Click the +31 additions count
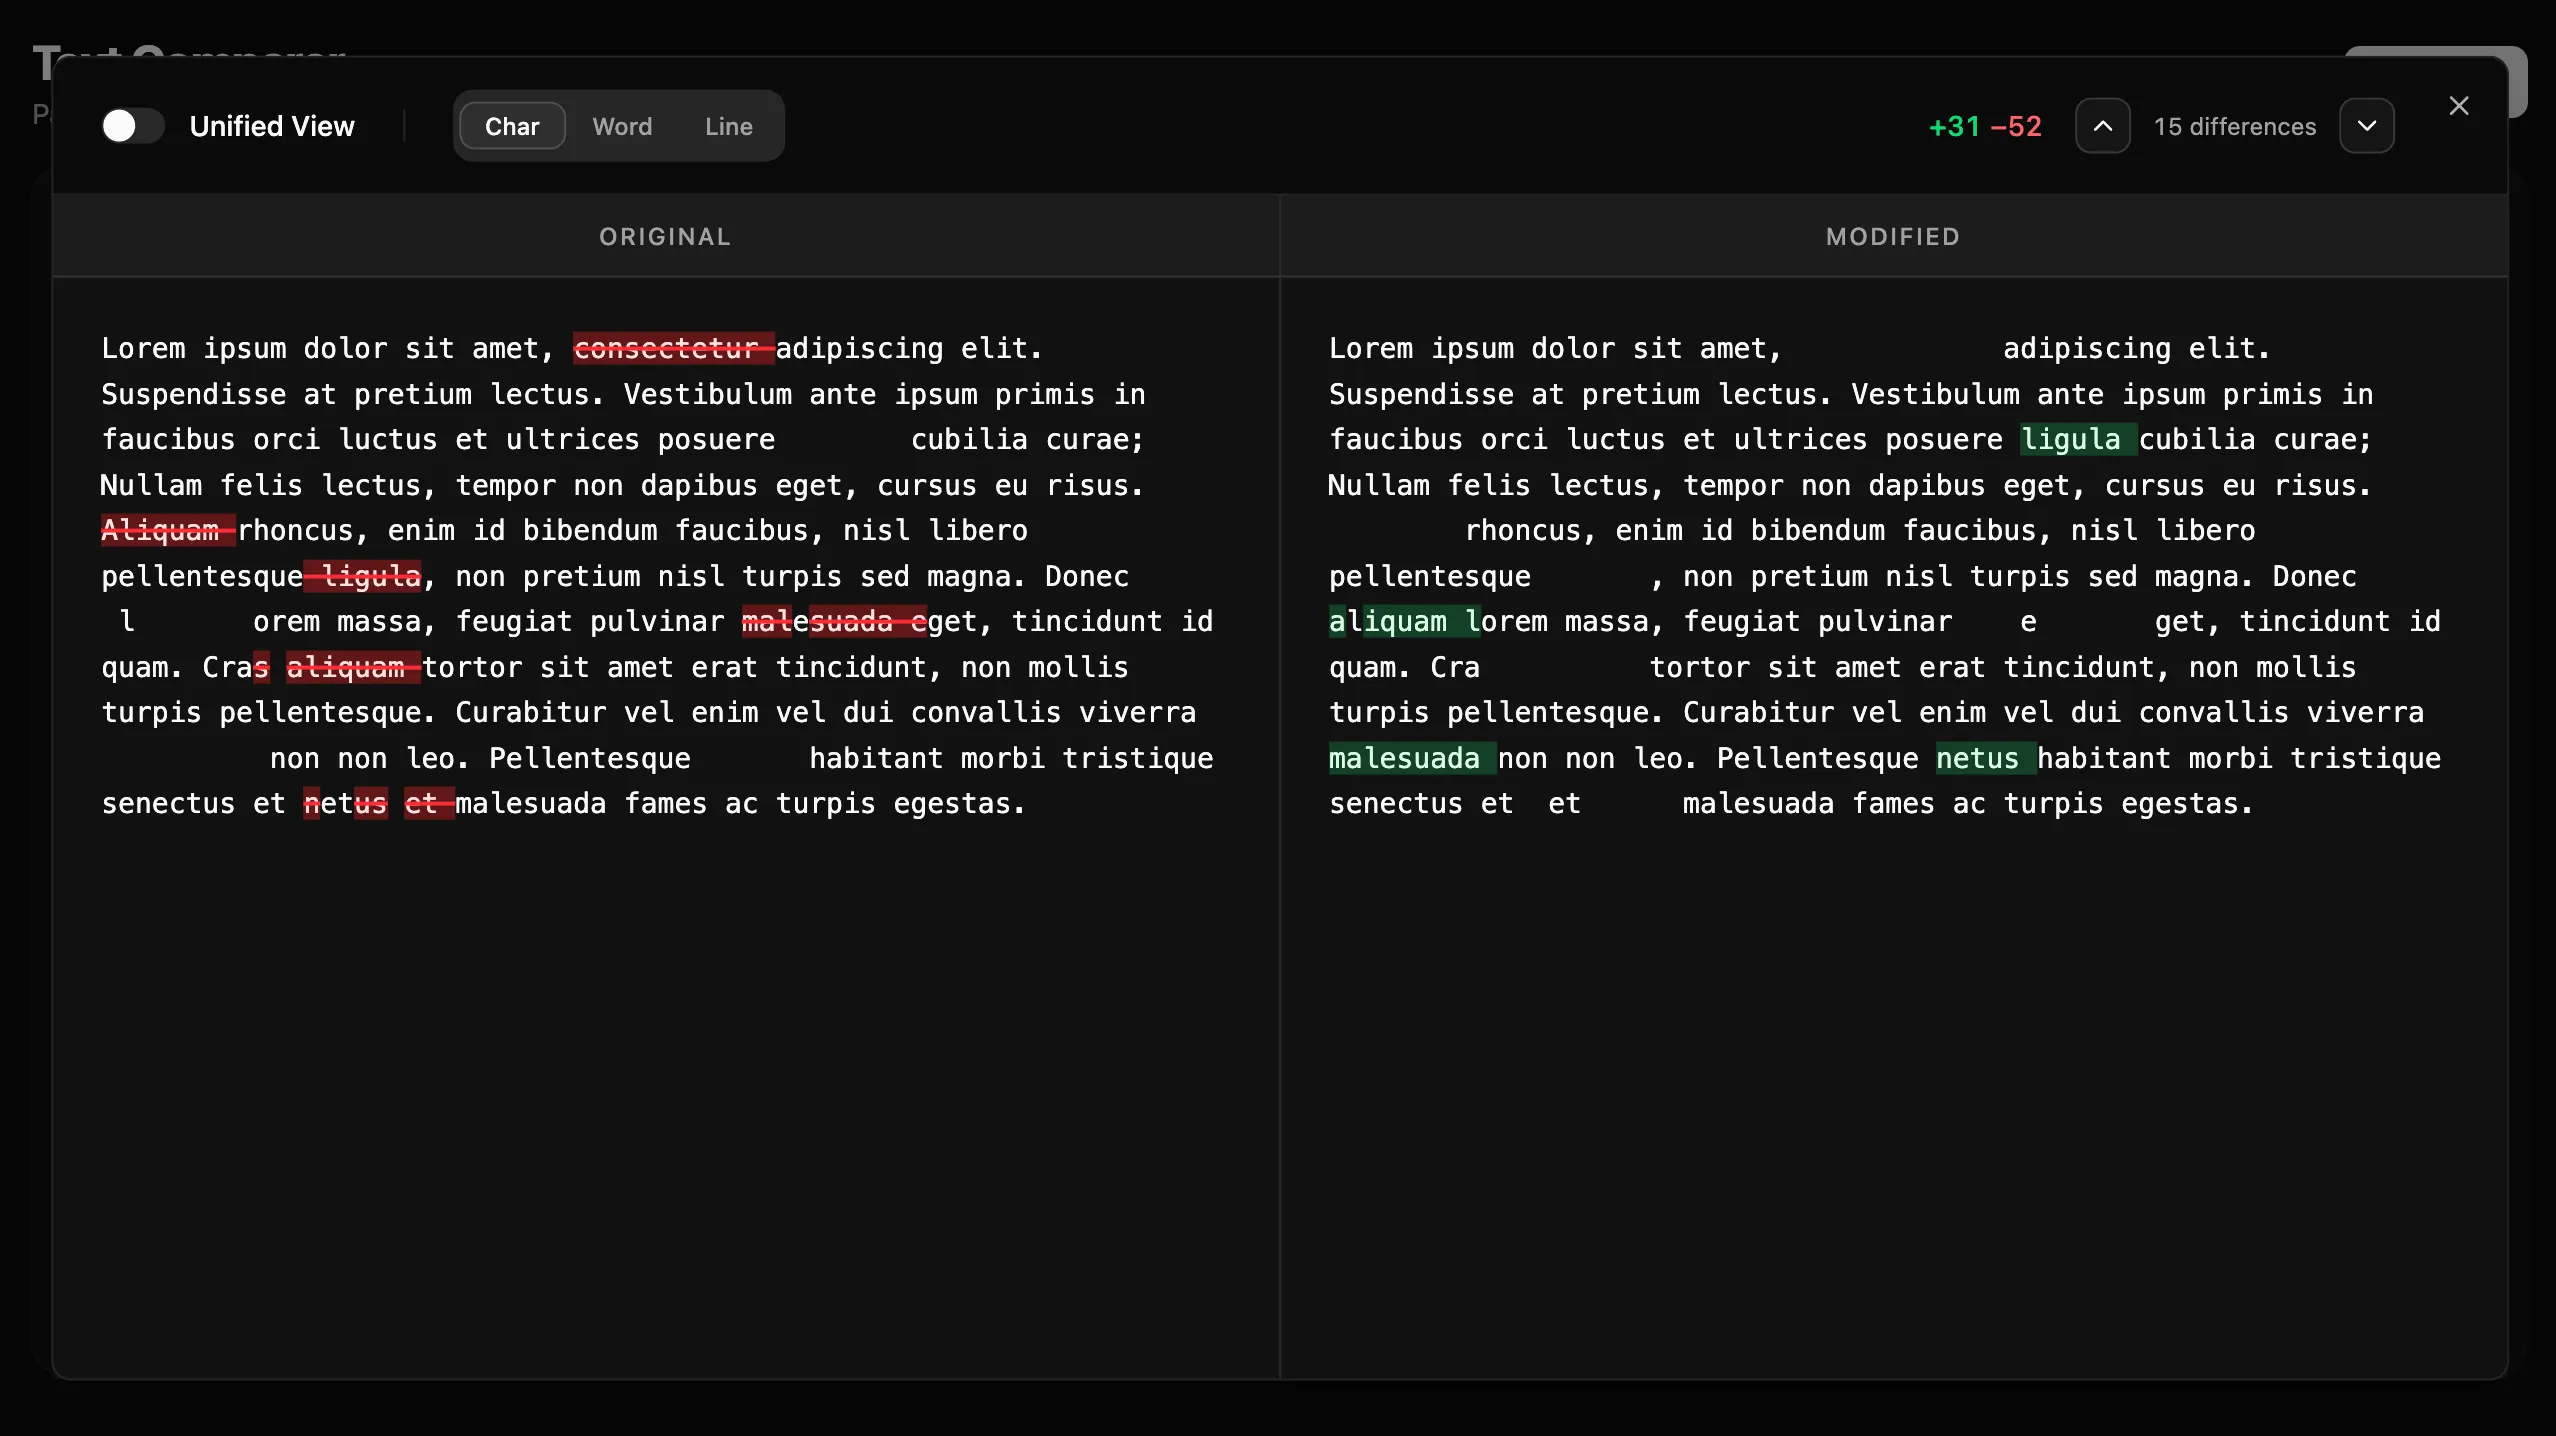 (1954, 127)
